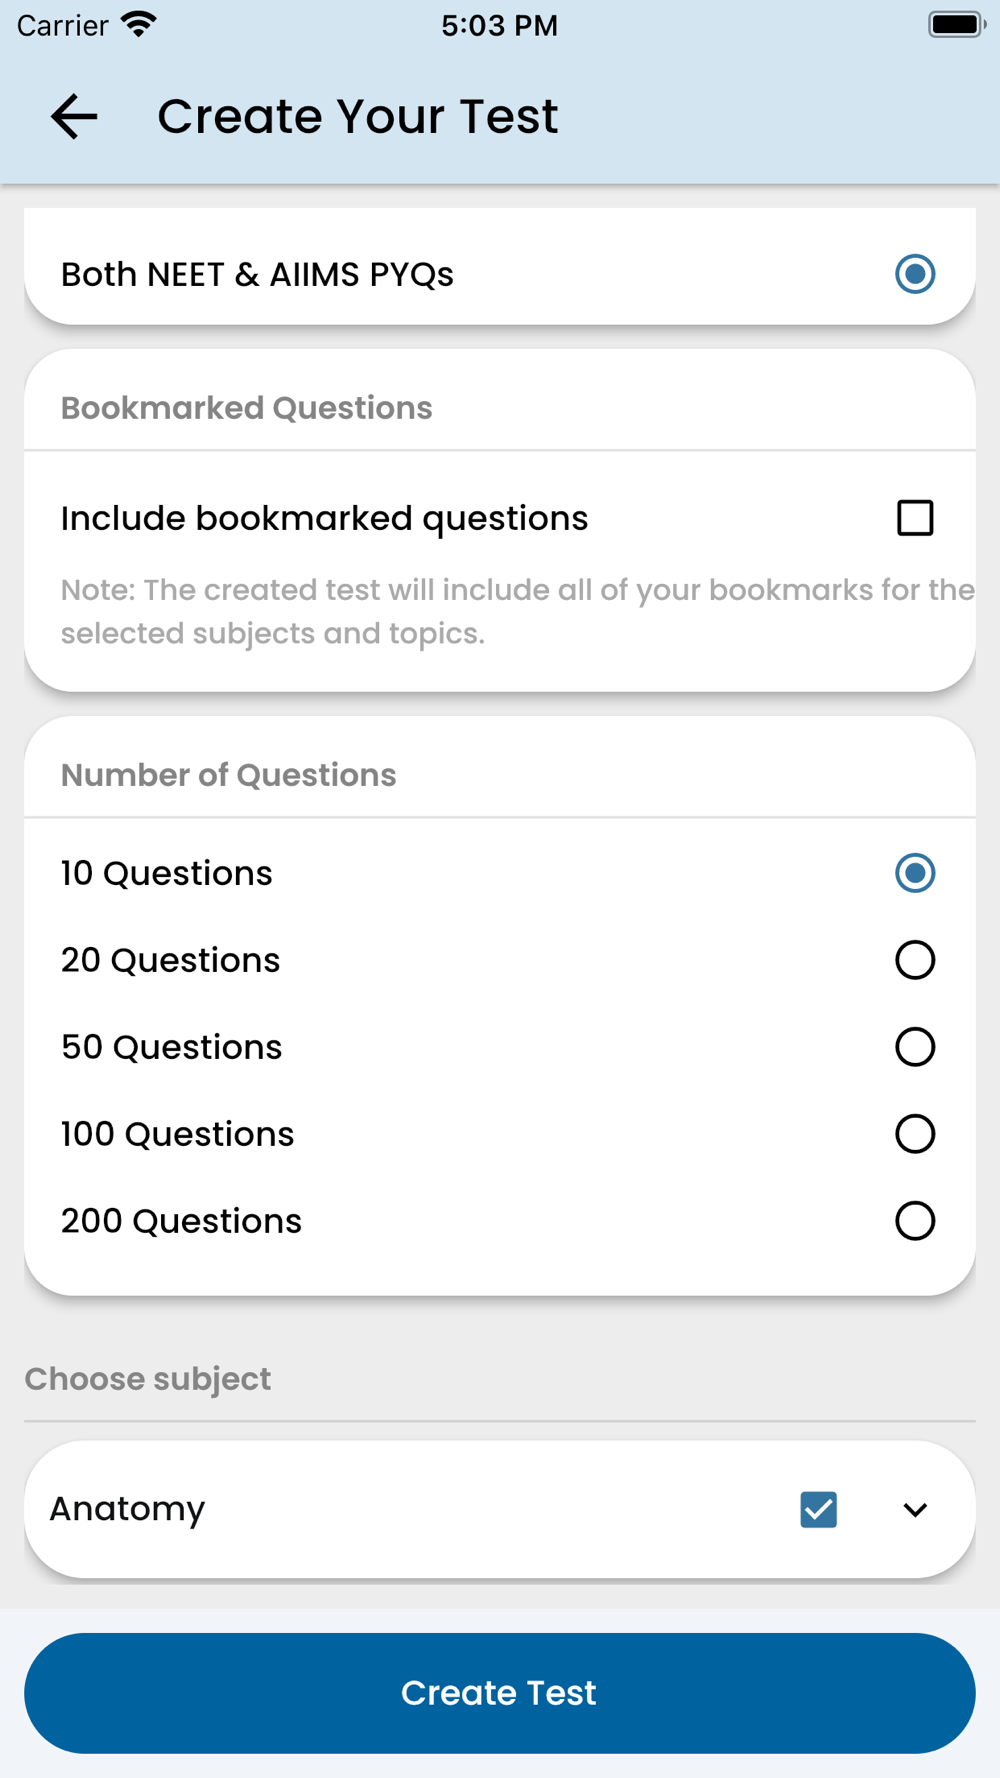Viewport: 1000px width, 1778px height.
Task: Tap the 100 Questions label text
Action: click(177, 1134)
